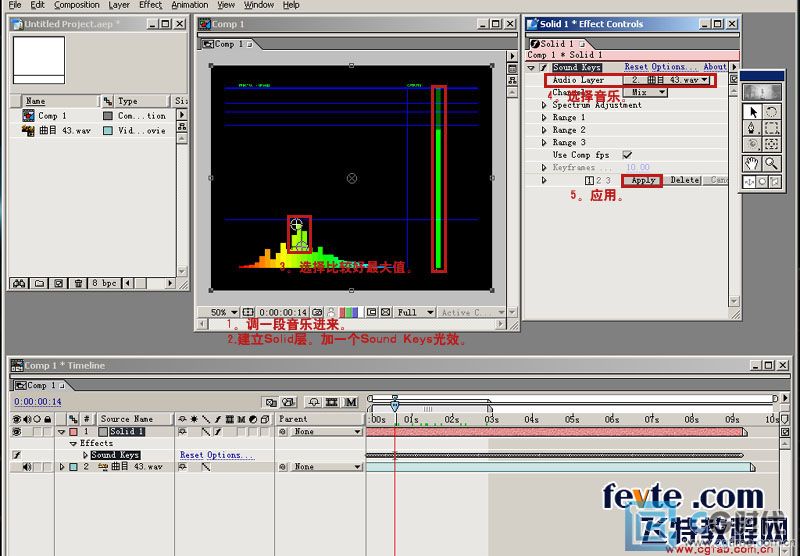The height and width of the screenshot is (556, 800).
Task: Select the Rotation tool in the toolbox
Action: tap(771, 111)
